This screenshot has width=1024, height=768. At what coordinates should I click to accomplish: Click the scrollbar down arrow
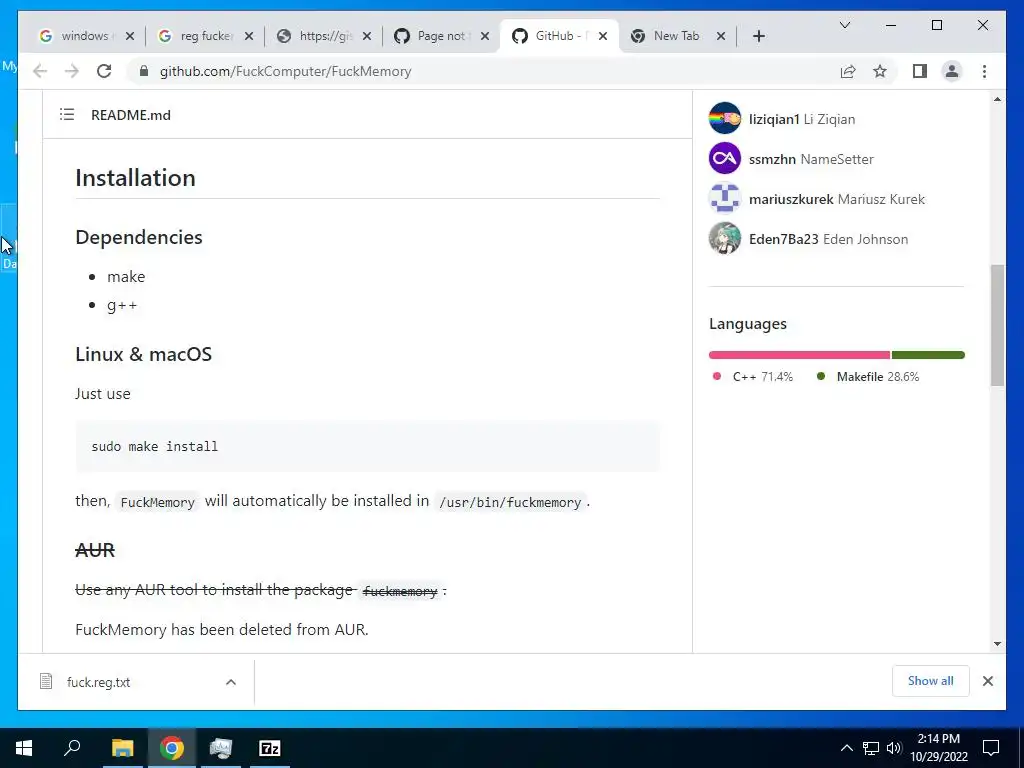coord(997,644)
